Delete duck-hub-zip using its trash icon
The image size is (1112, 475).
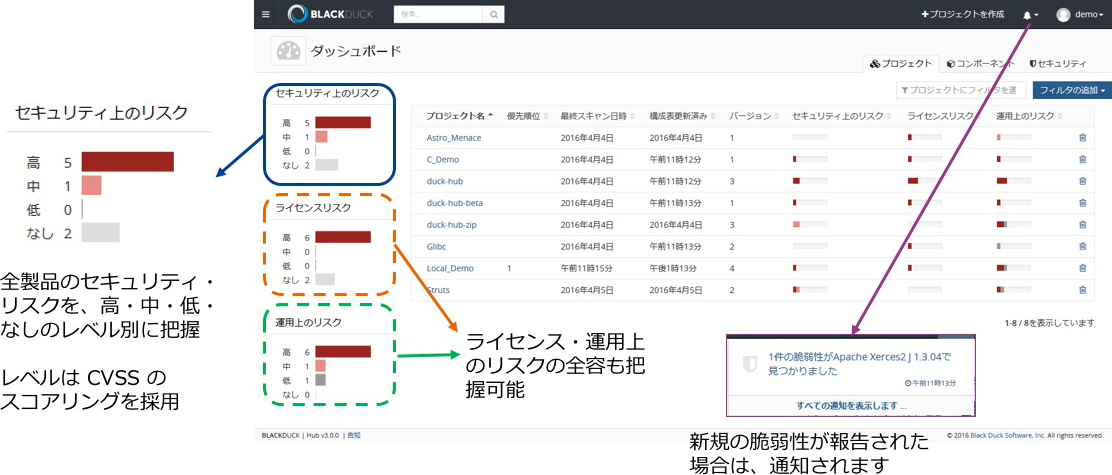click(x=1082, y=225)
